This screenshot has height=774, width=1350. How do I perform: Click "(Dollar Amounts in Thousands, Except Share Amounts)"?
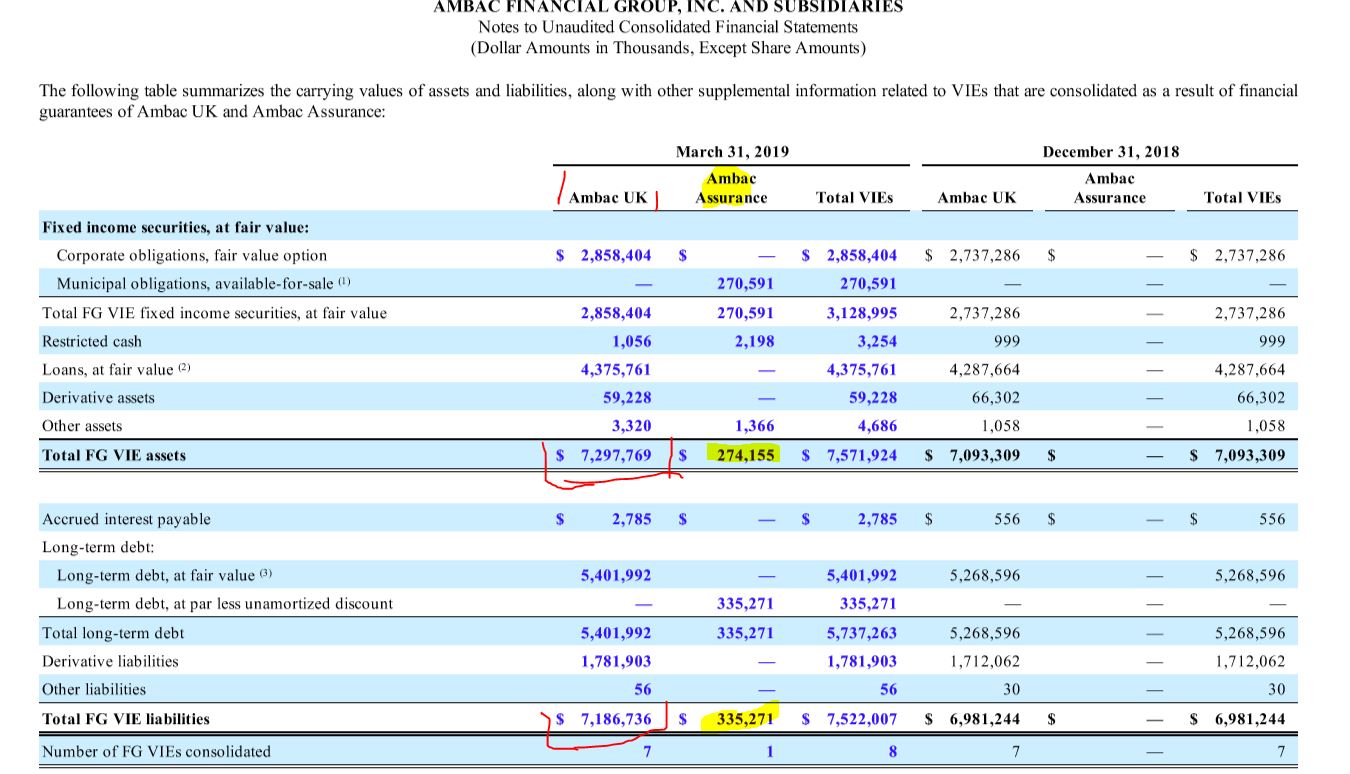(x=668, y=48)
